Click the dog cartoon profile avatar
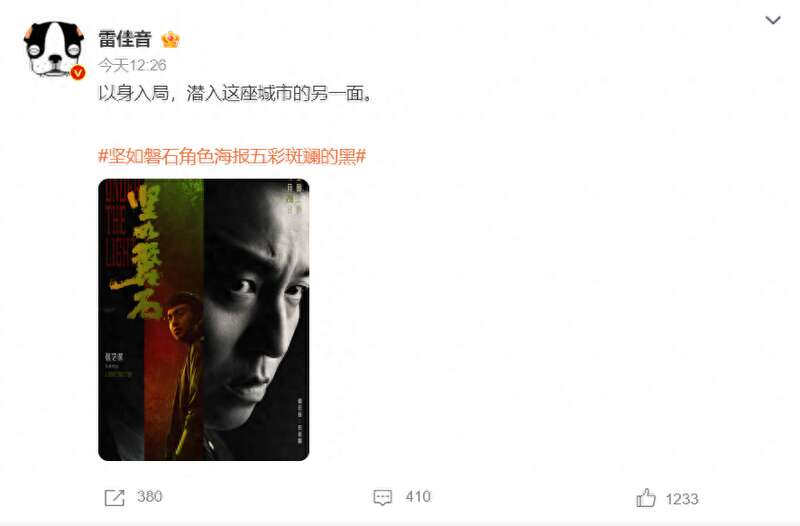The width and height of the screenshot is (800, 526). click(x=54, y=50)
